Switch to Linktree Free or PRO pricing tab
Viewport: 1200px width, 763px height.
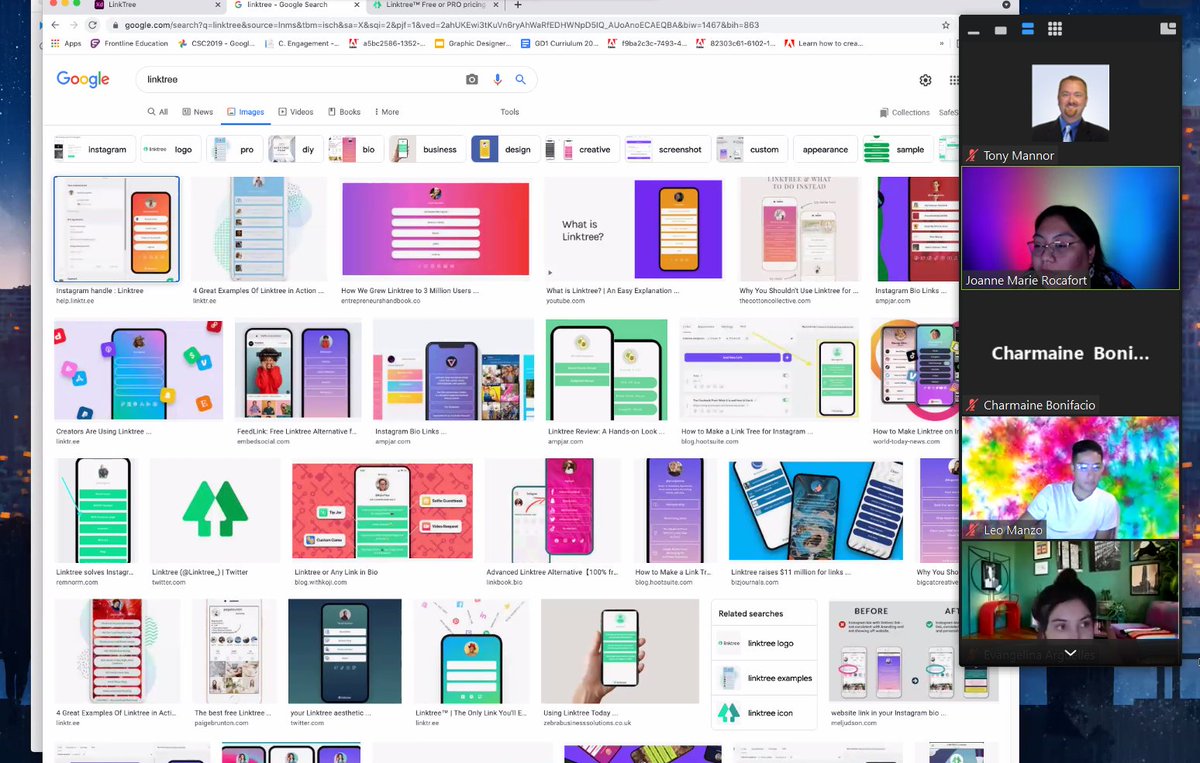click(431, 5)
